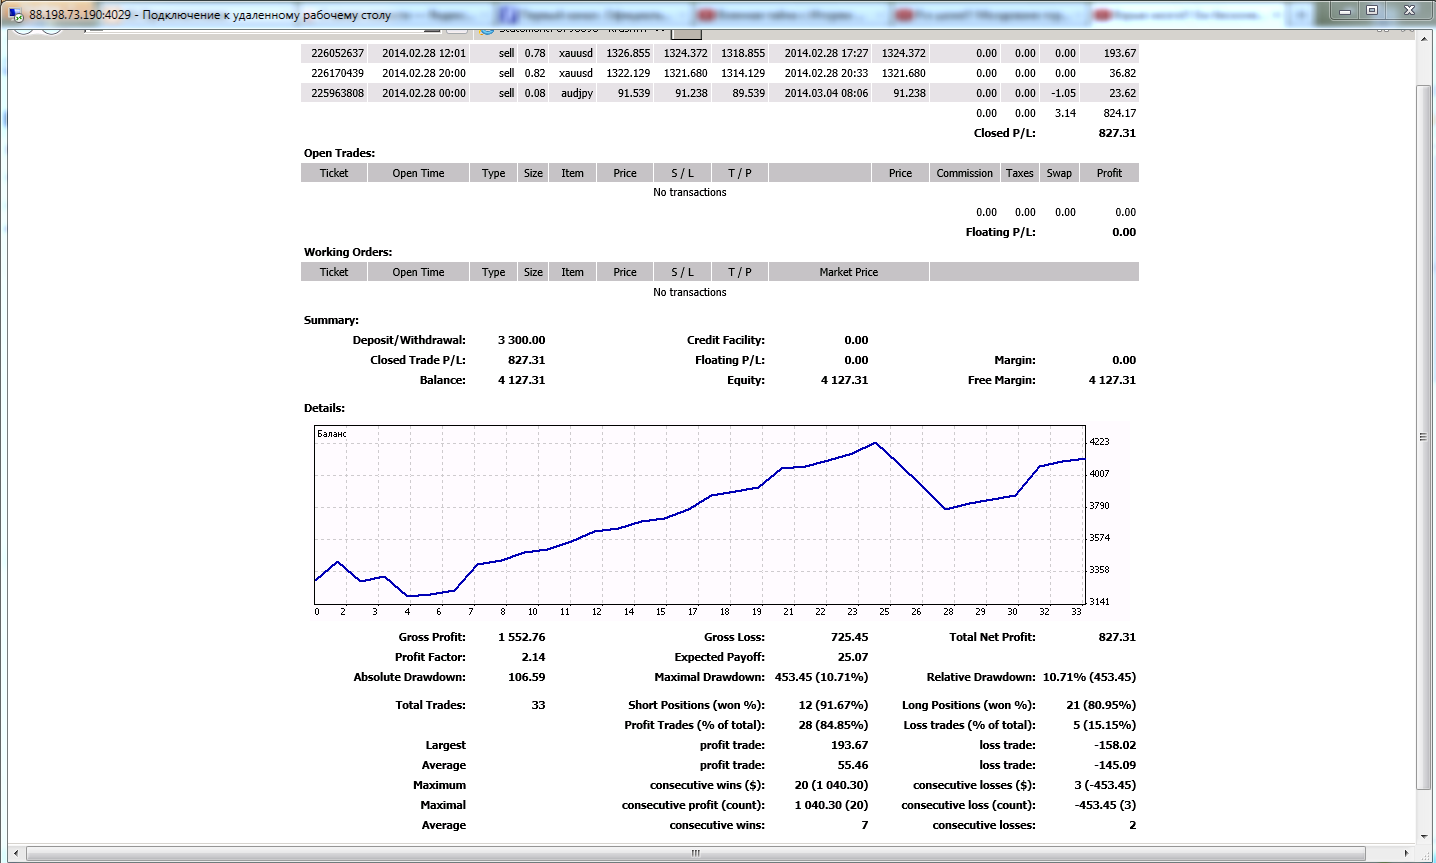Click the balance chart graph

click(x=700, y=515)
